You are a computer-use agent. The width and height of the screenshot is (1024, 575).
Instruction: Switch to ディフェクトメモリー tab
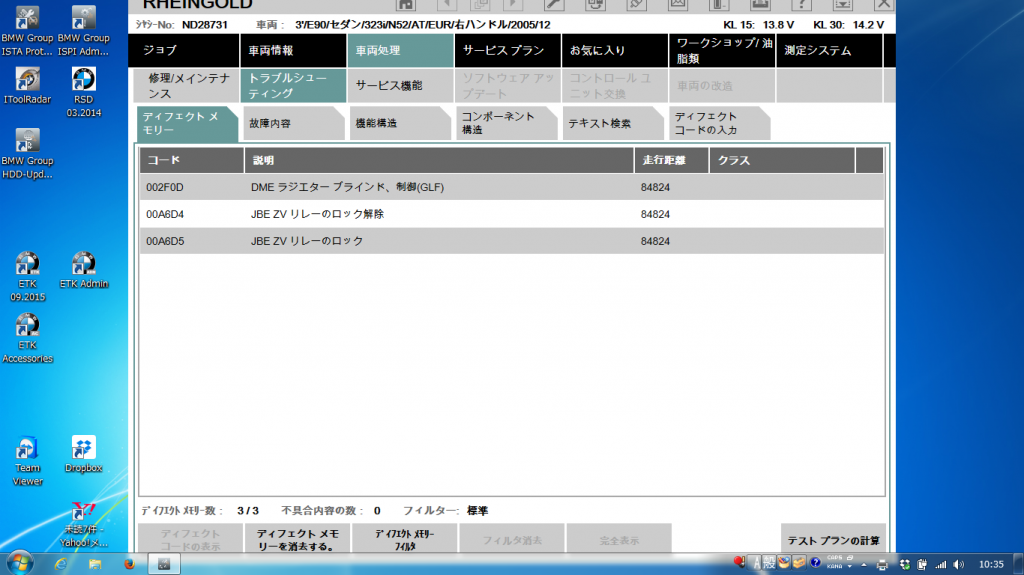click(187, 123)
